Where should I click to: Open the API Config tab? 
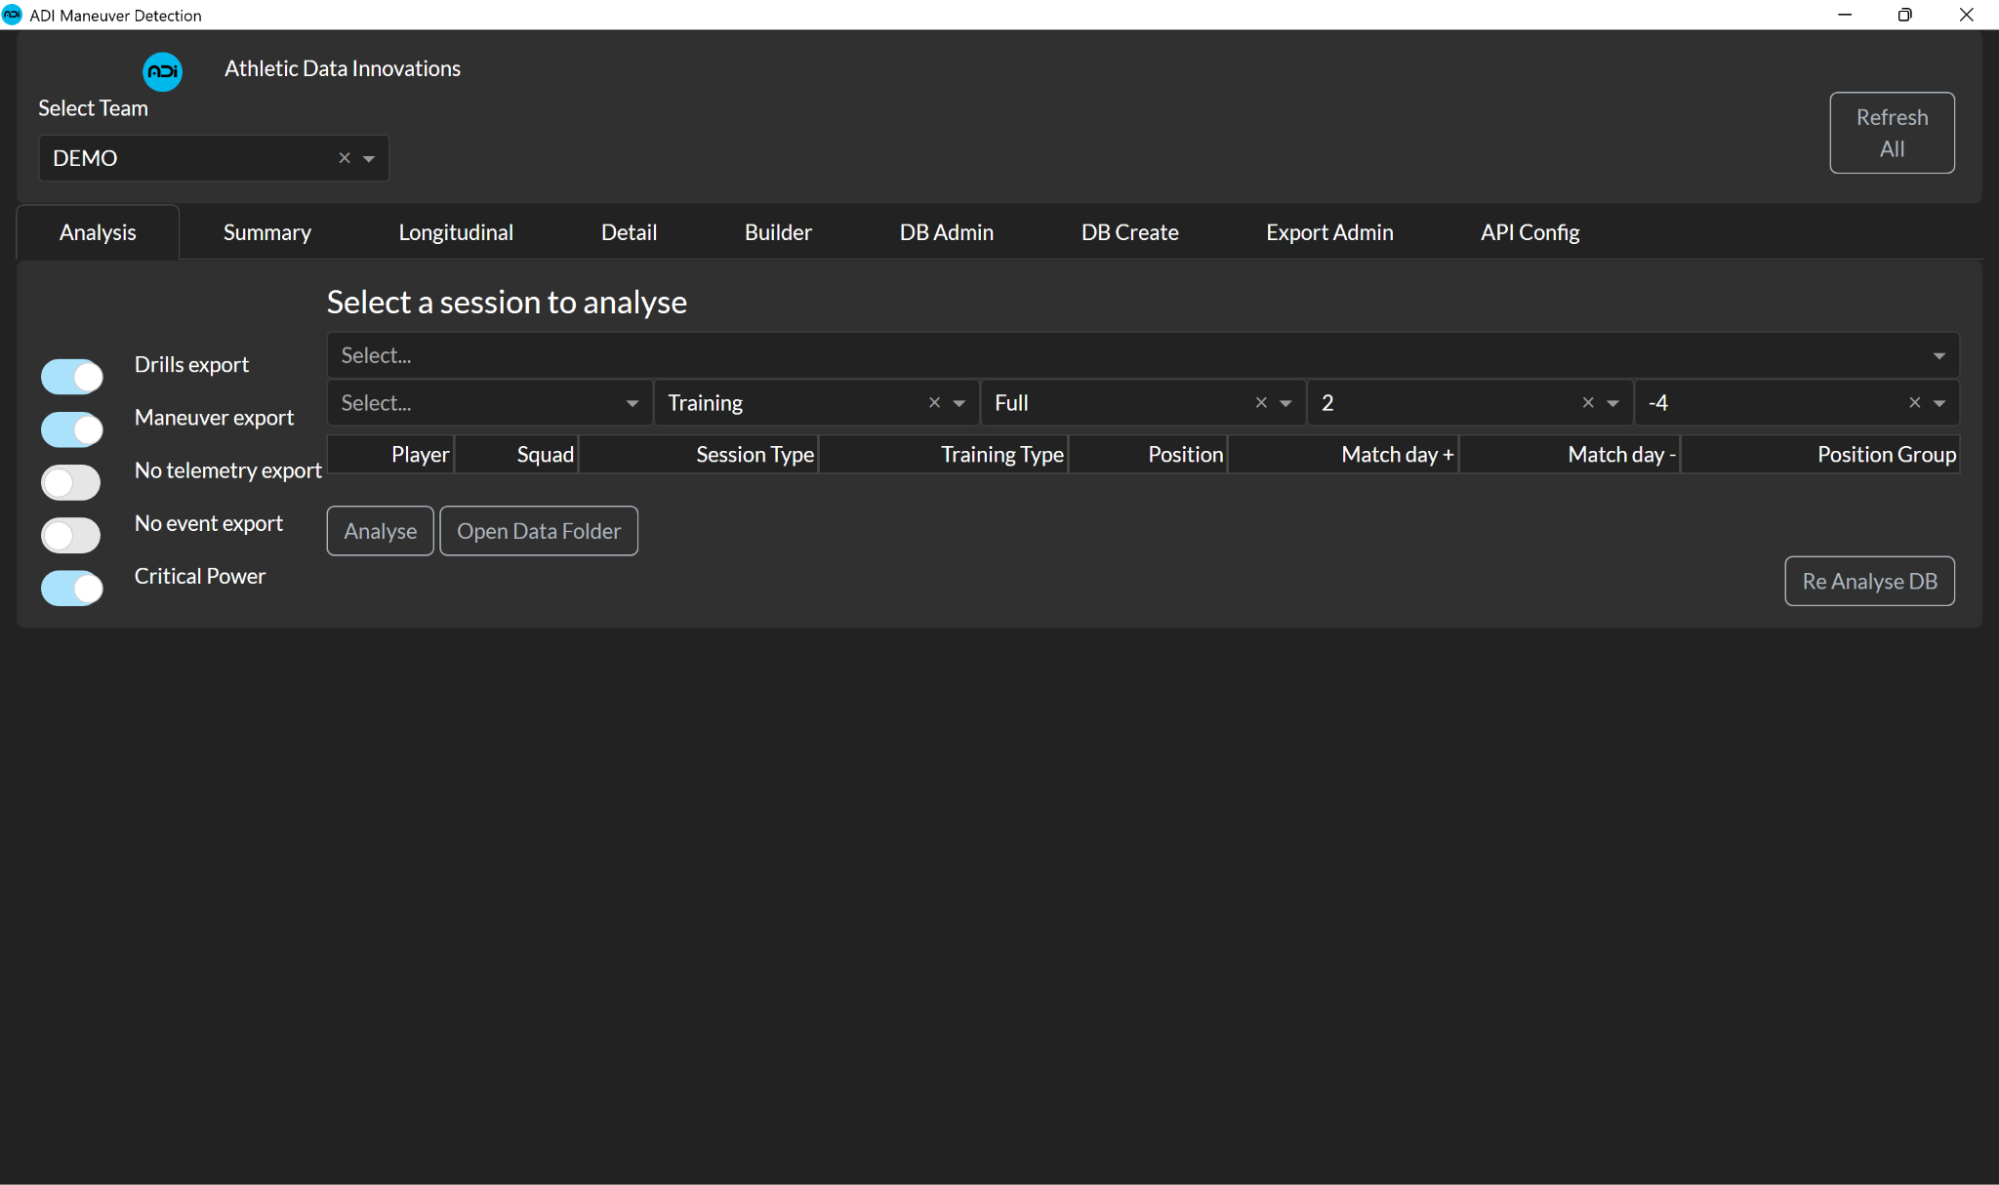coord(1530,233)
